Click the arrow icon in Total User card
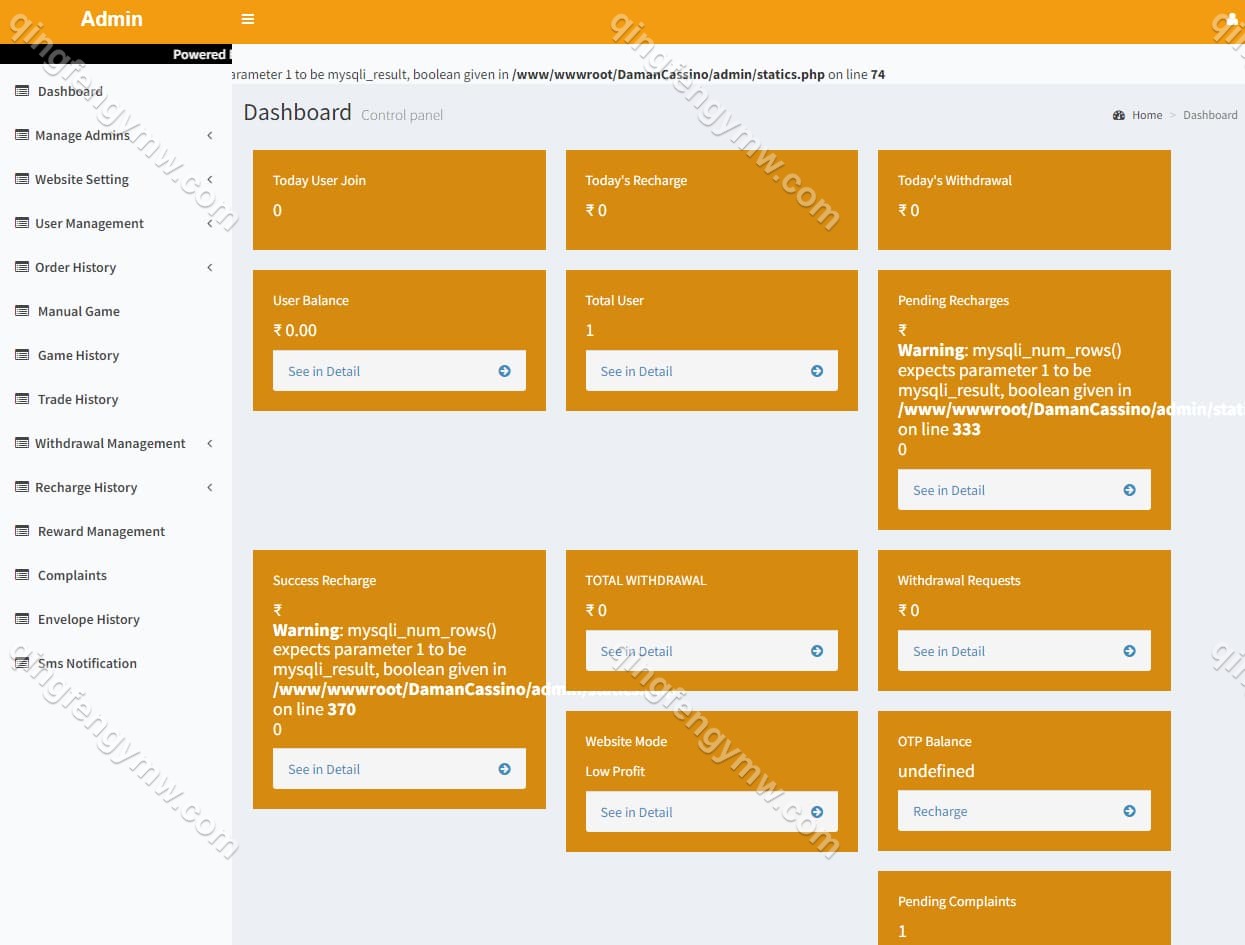 click(x=817, y=371)
